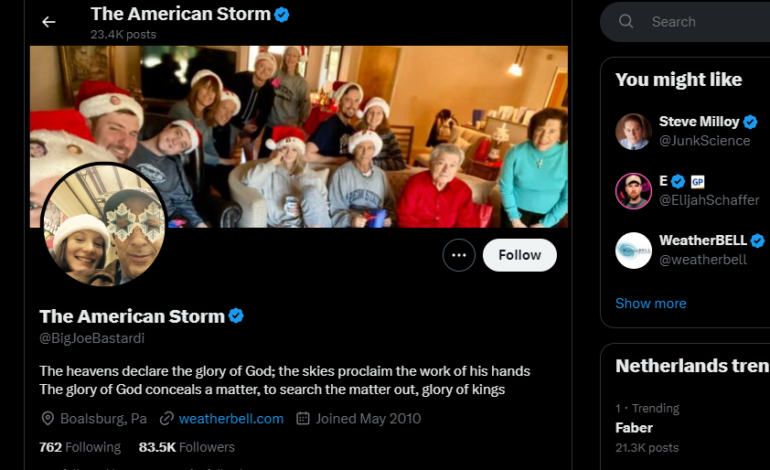Image resolution: width=770 pixels, height=470 pixels.
Task: Open the weatherbell.com website link
Action: click(x=231, y=419)
